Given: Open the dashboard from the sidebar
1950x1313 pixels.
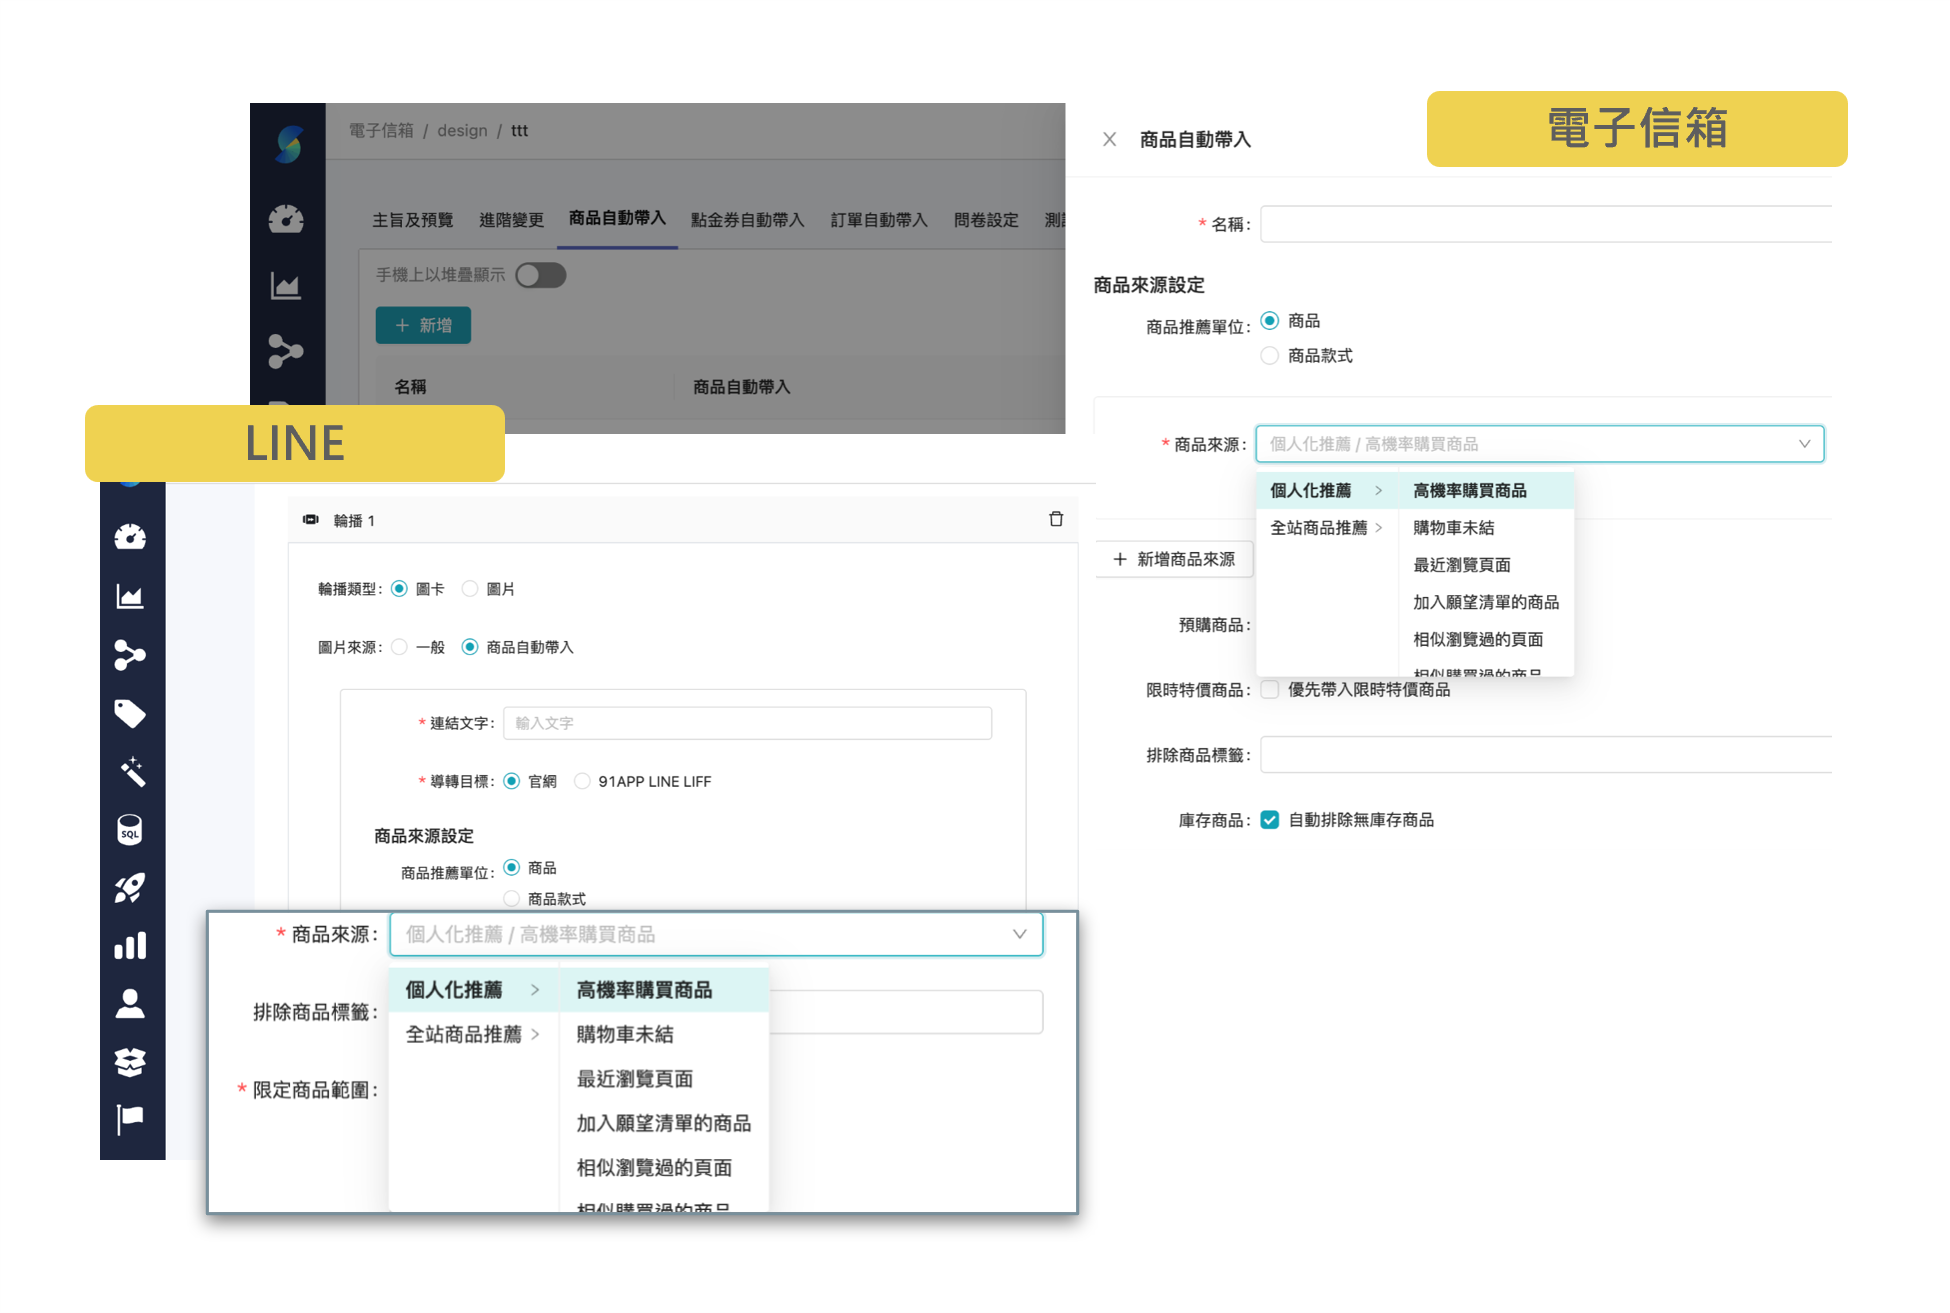Looking at the screenshot, I should tap(131, 536).
